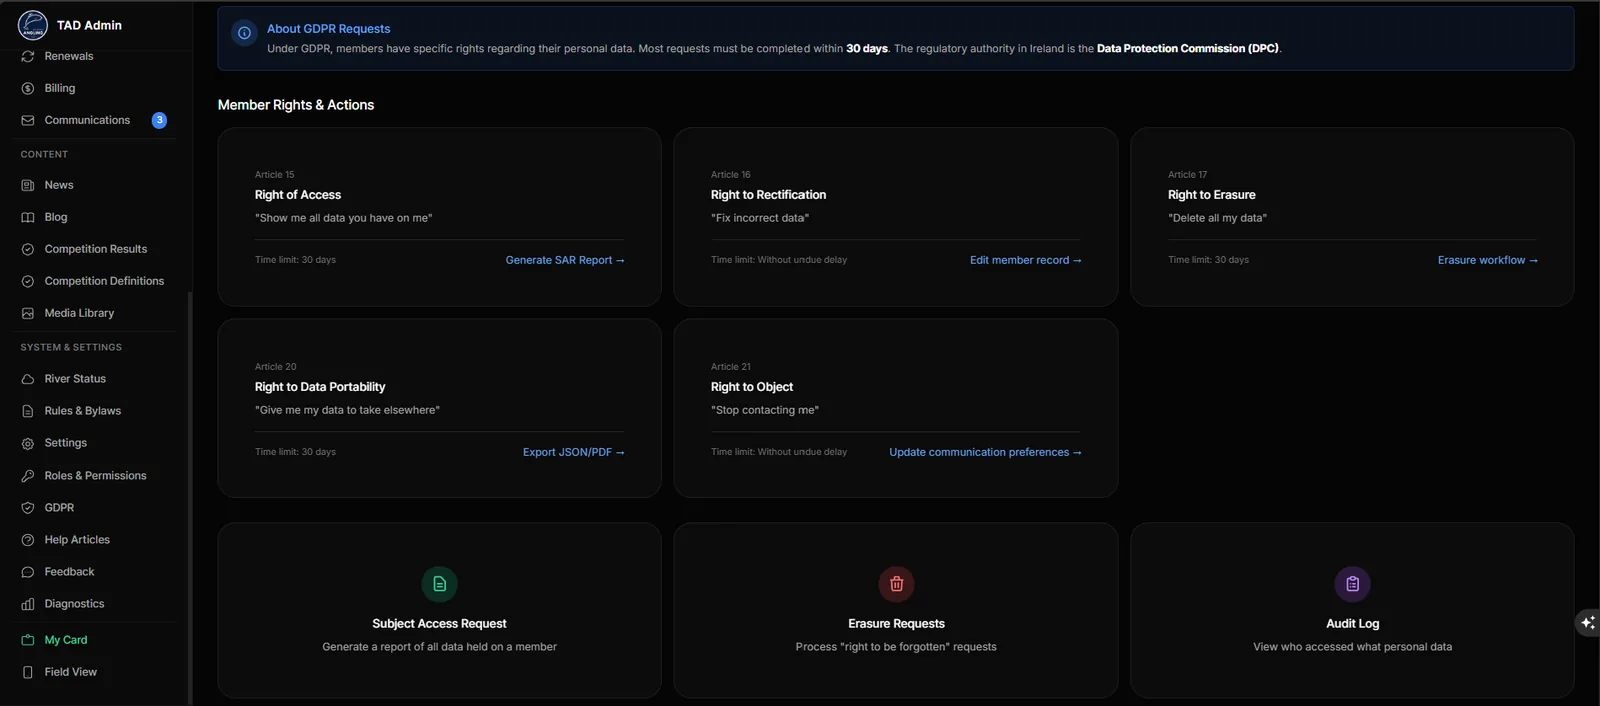Click the About GDPR info icon
1600x706 pixels.
[x=244, y=33]
